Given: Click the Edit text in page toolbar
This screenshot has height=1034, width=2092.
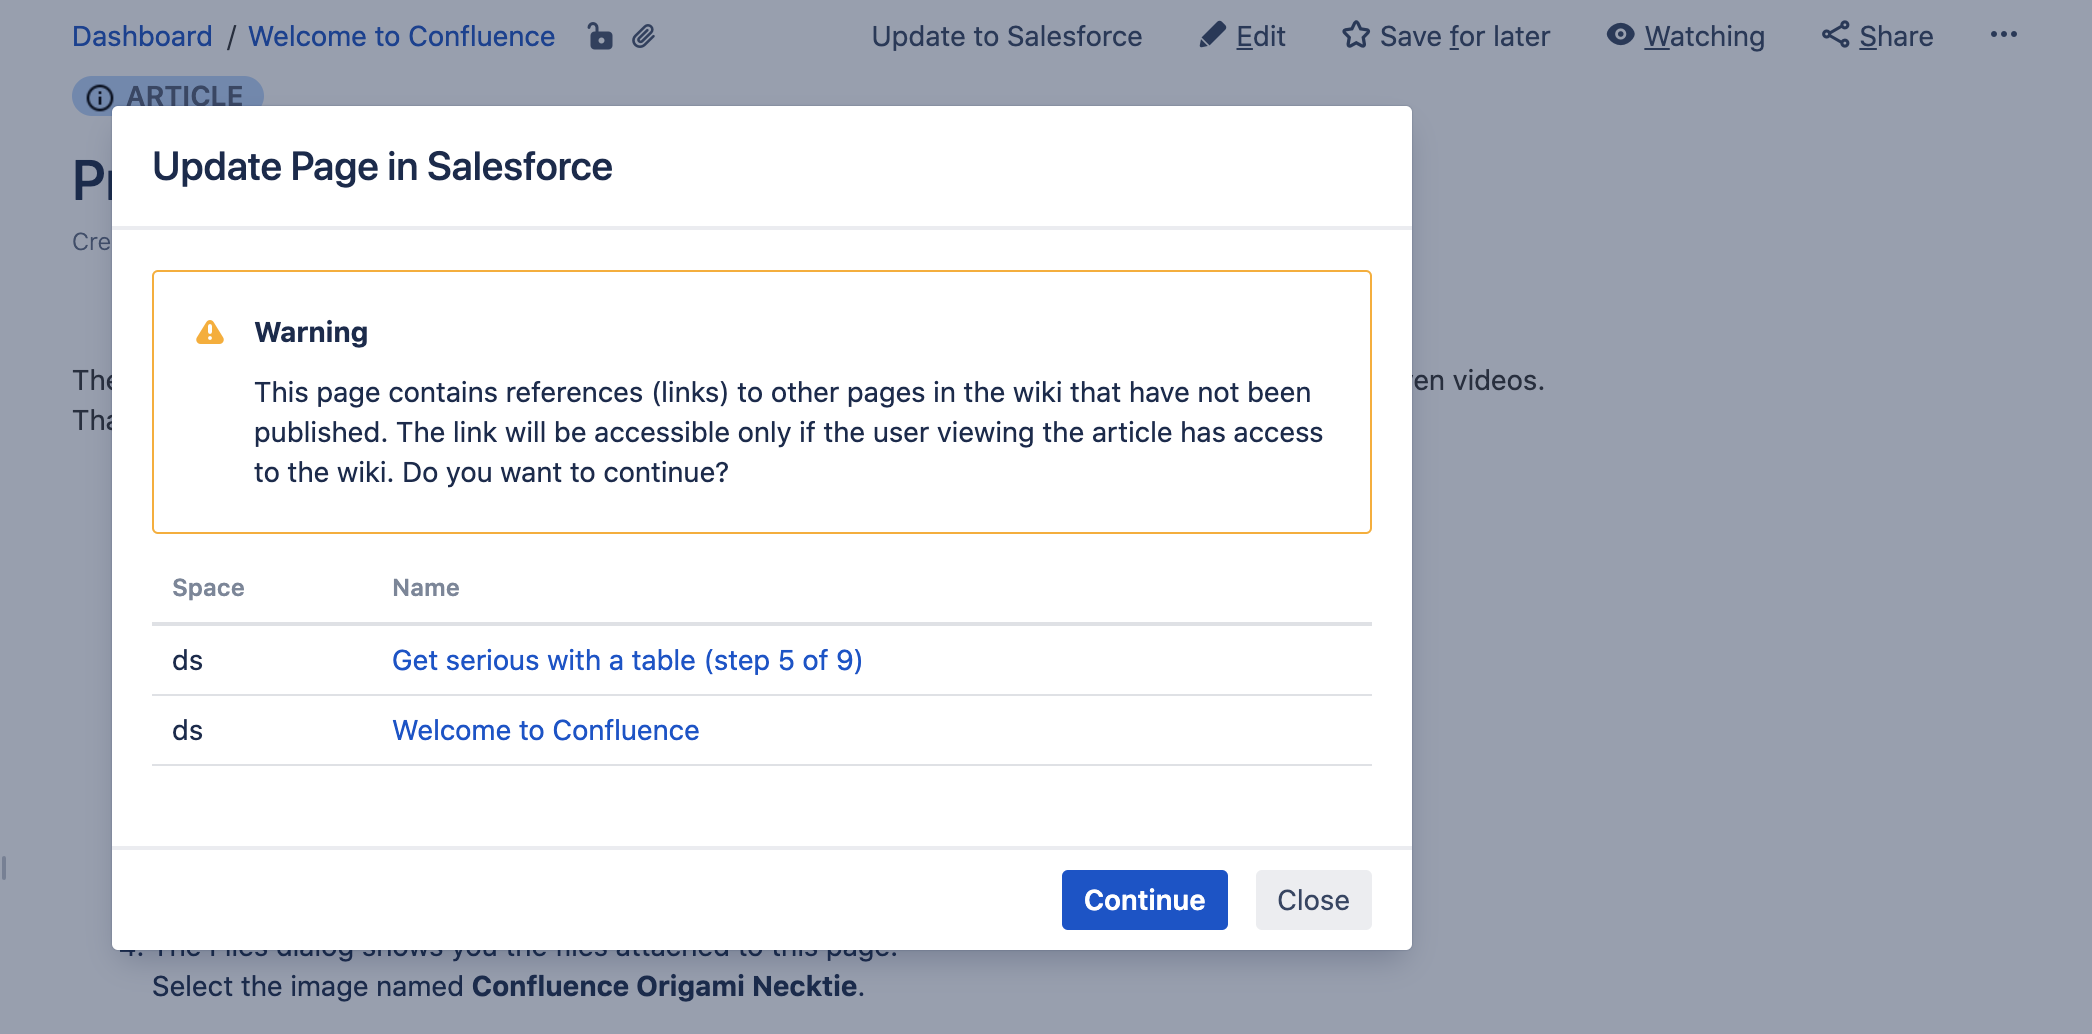Looking at the screenshot, I should [1260, 37].
